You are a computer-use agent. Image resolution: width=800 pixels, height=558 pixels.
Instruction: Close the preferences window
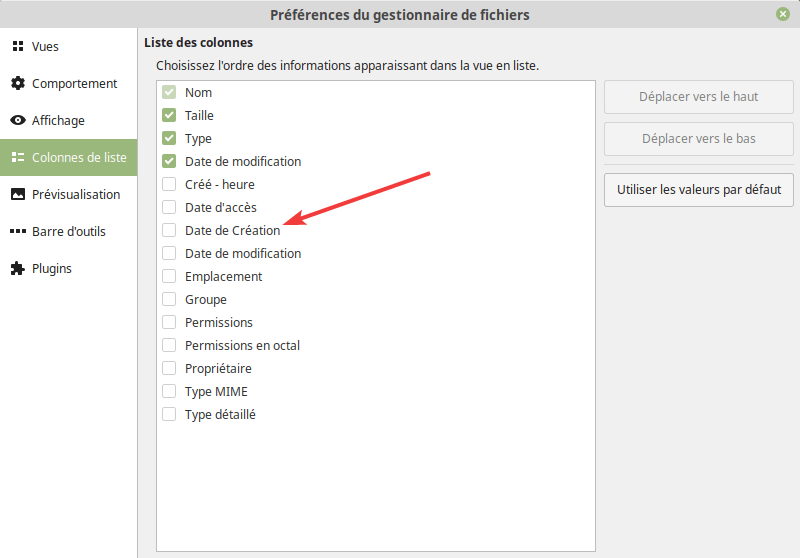click(782, 14)
